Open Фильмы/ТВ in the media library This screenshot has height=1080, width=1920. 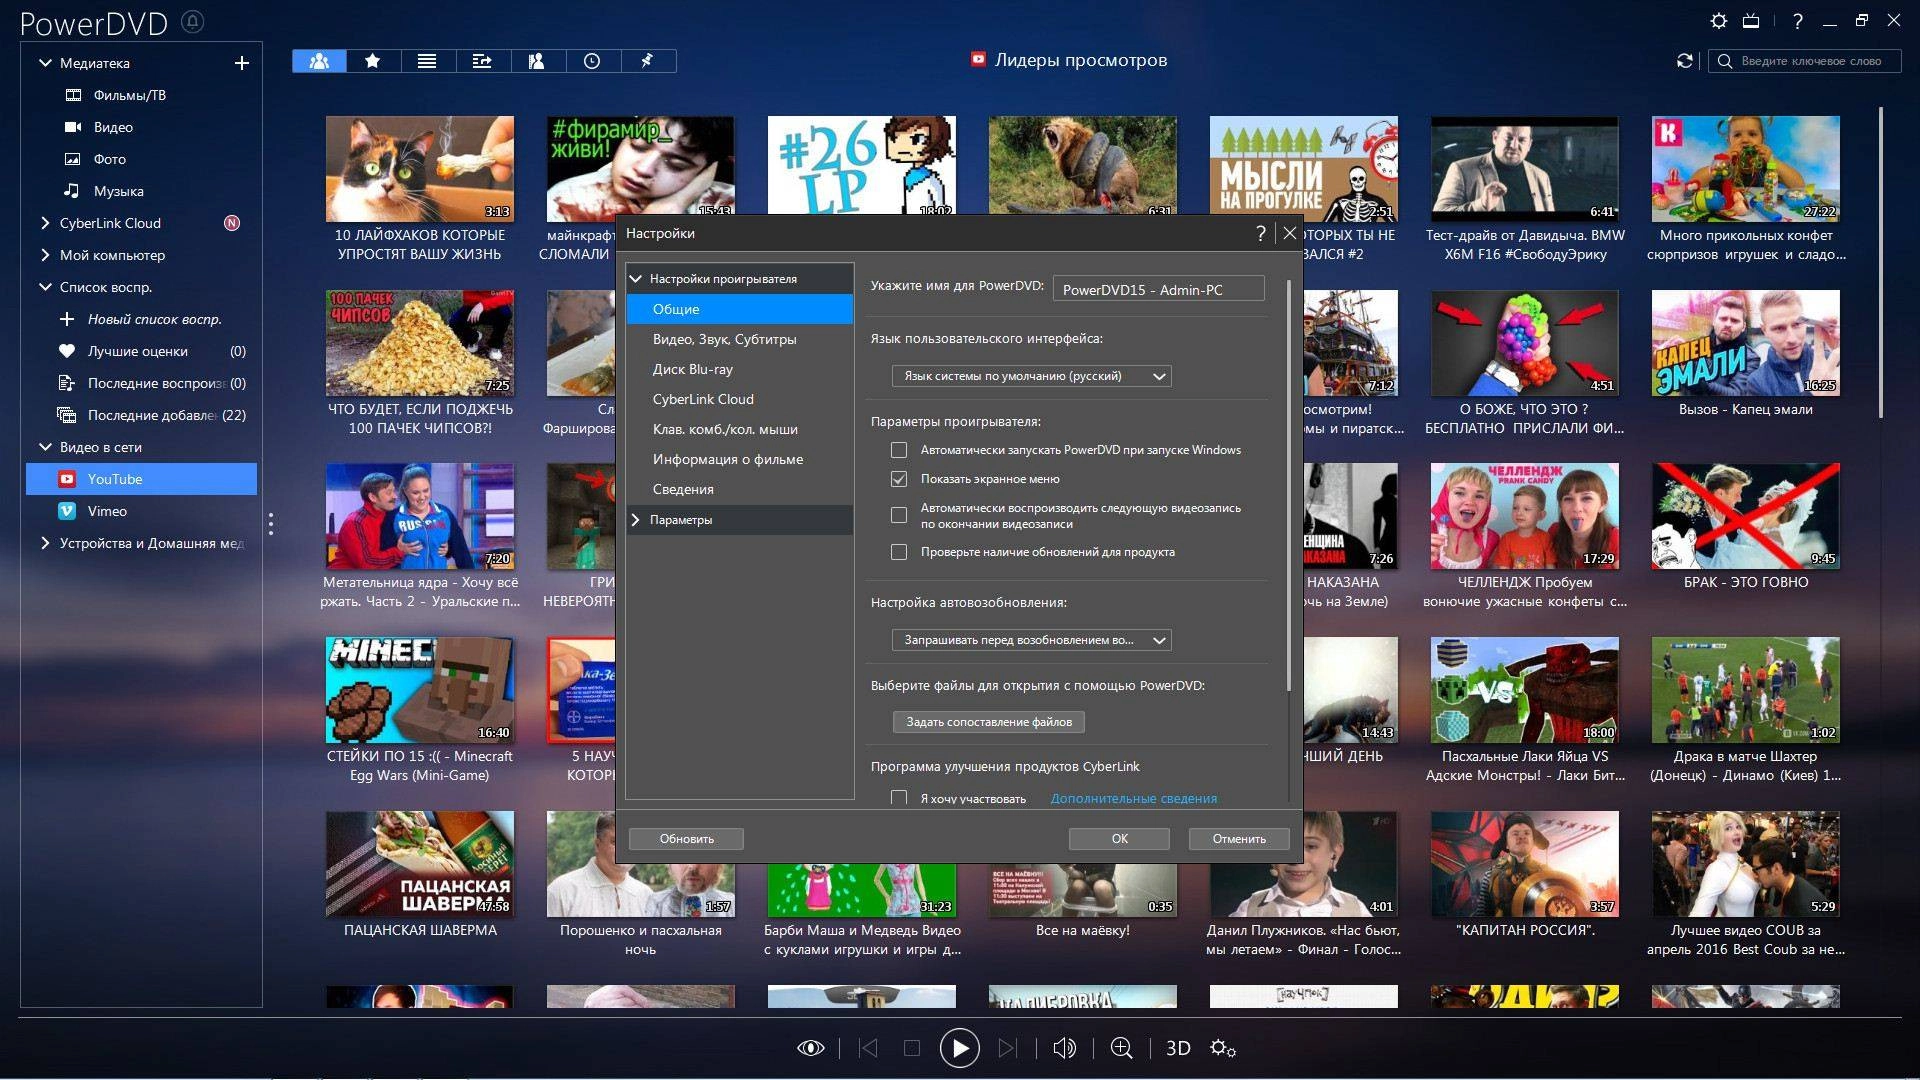[x=130, y=95]
